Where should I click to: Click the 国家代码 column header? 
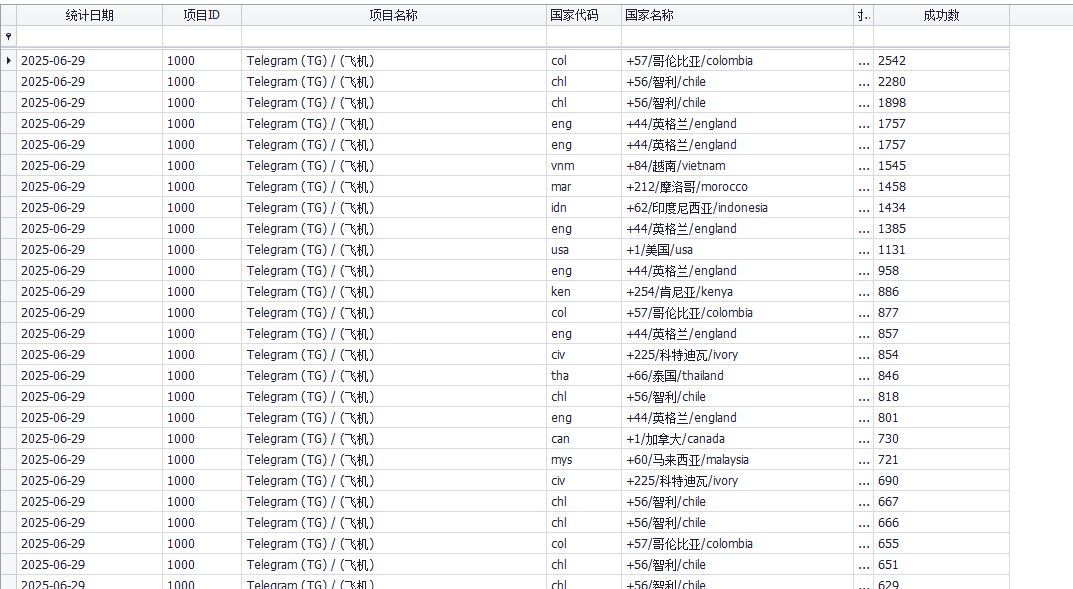point(584,15)
